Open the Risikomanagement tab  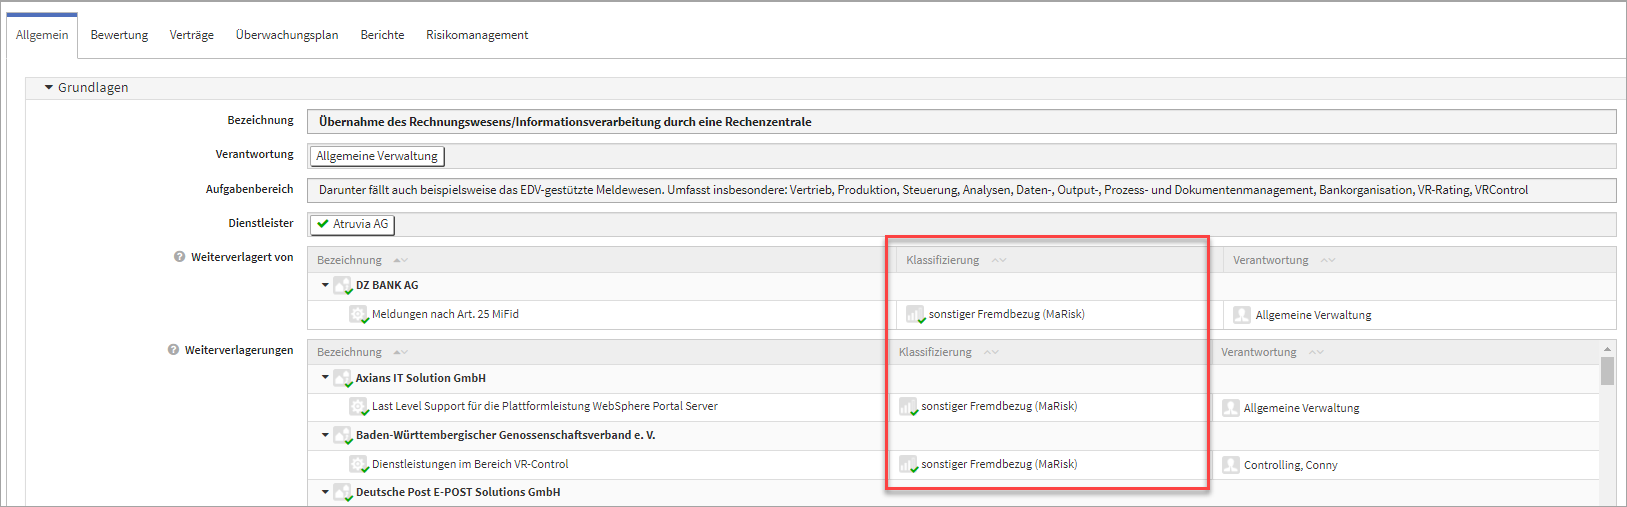[477, 35]
